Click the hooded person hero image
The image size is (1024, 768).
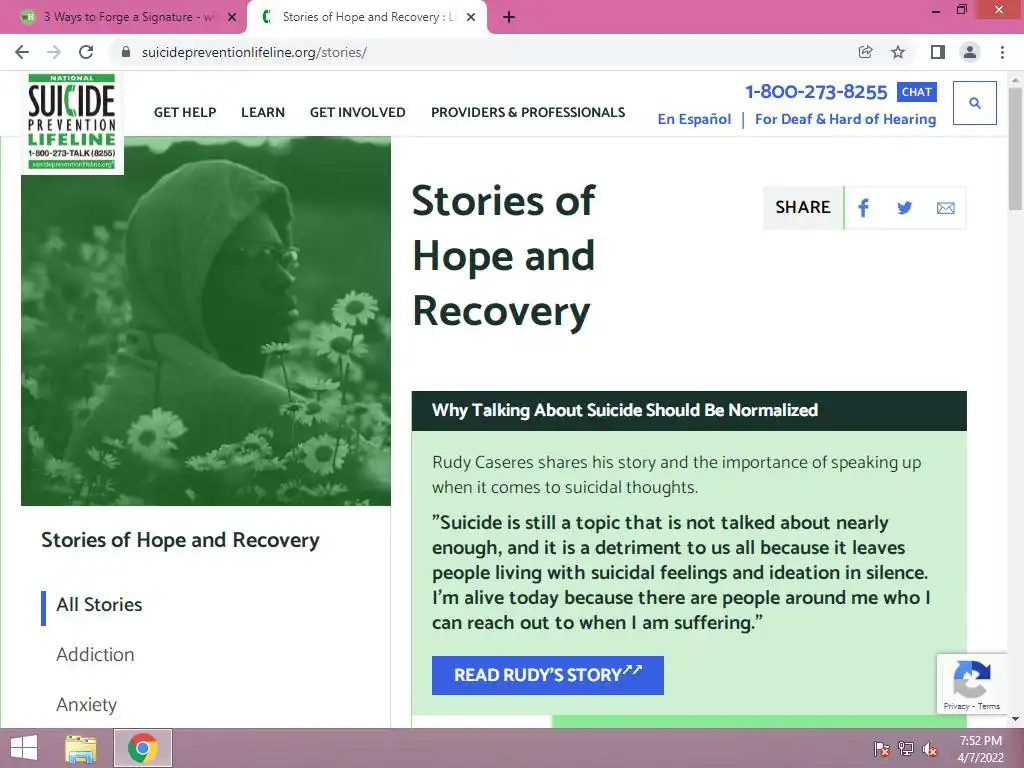click(x=206, y=321)
